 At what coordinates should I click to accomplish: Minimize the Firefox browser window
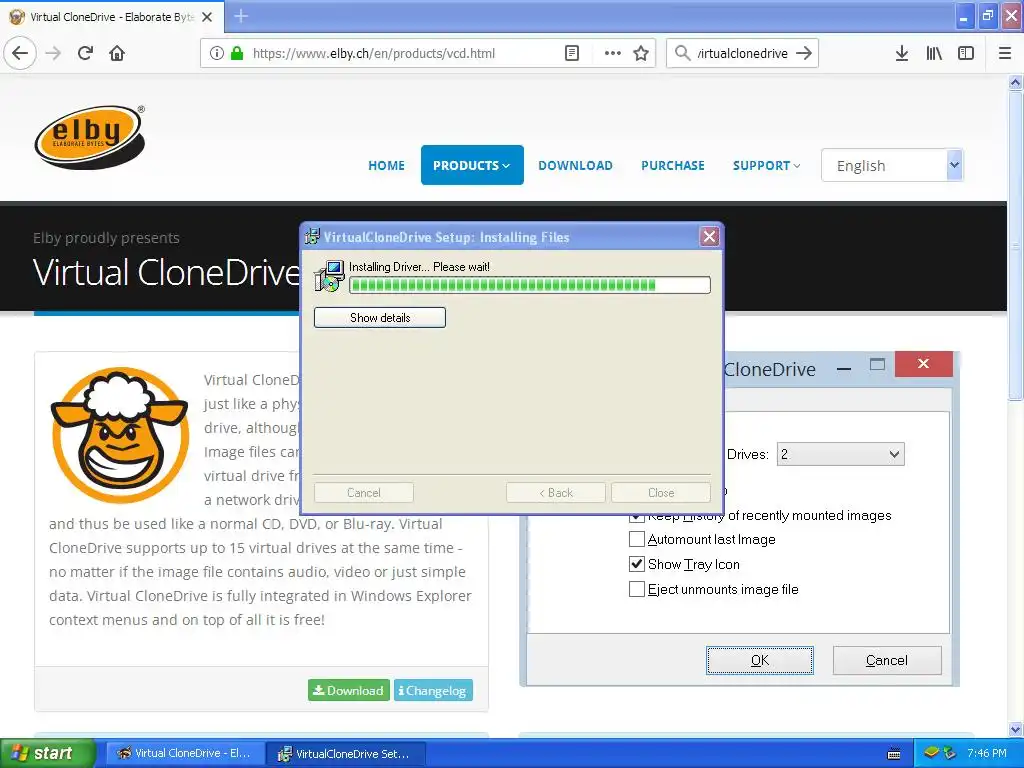click(964, 16)
